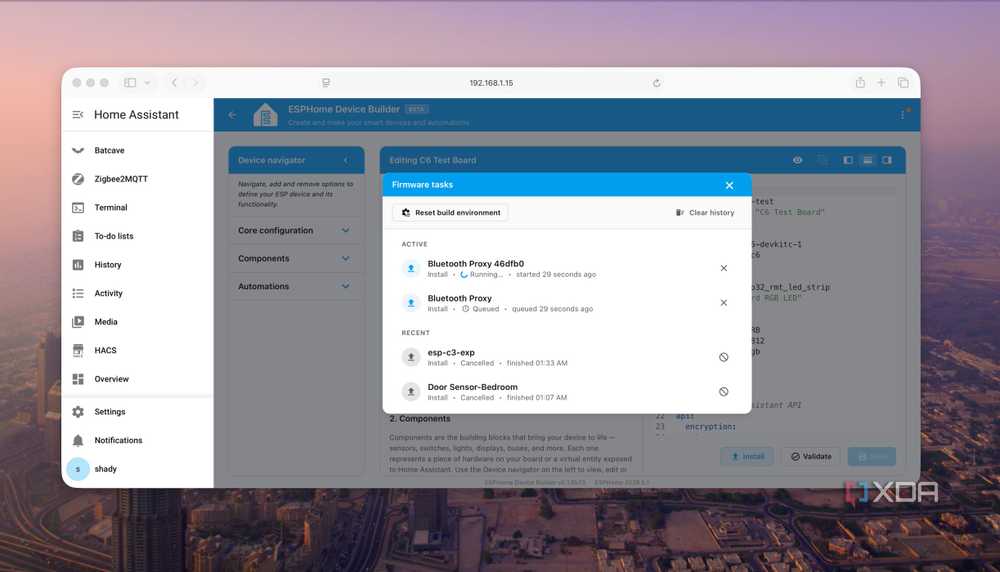
Task: Open Batcave in the sidebar
Action: tap(137, 150)
